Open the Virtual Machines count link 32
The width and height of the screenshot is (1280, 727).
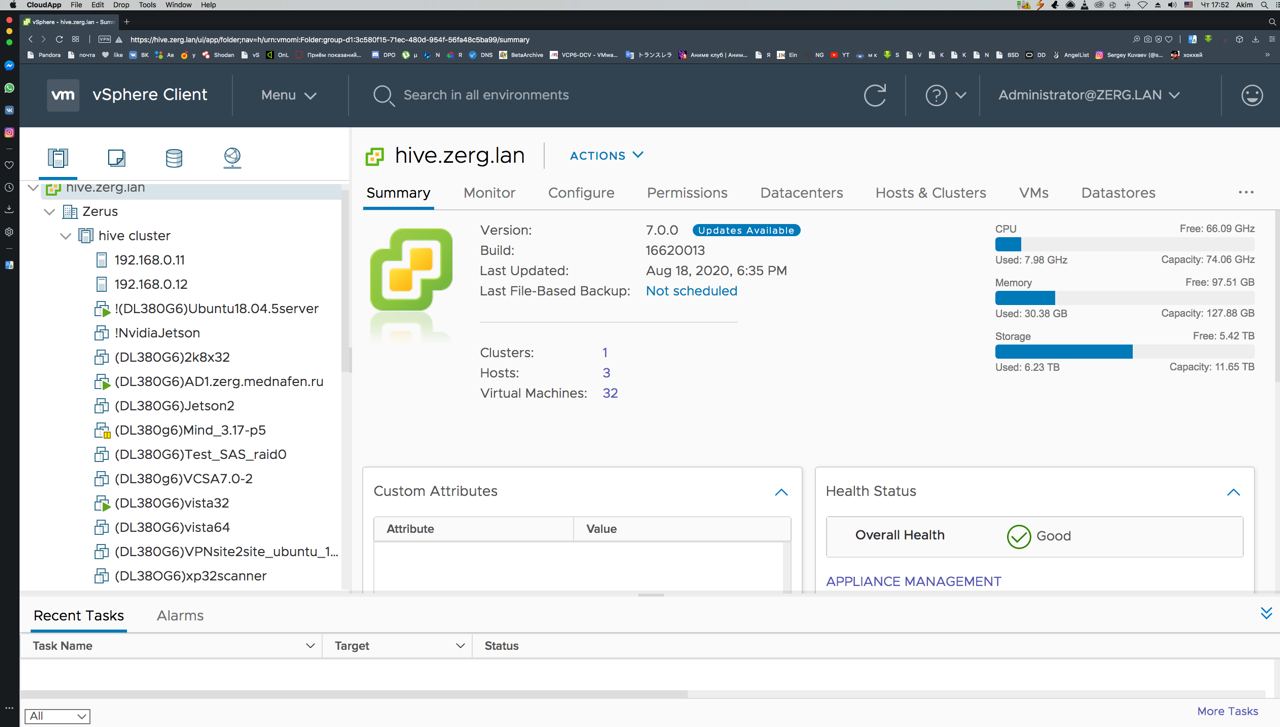pyautogui.click(x=610, y=393)
